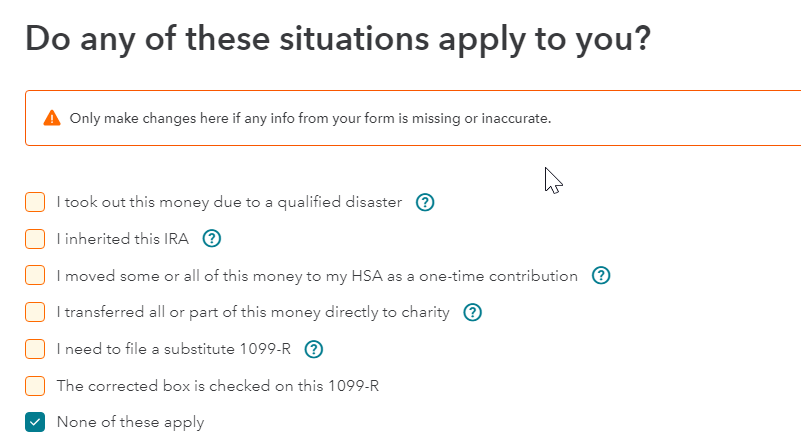The width and height of the screenshot is (801, 448).
Task: Open help for charity transfer option
Action: 473,312
